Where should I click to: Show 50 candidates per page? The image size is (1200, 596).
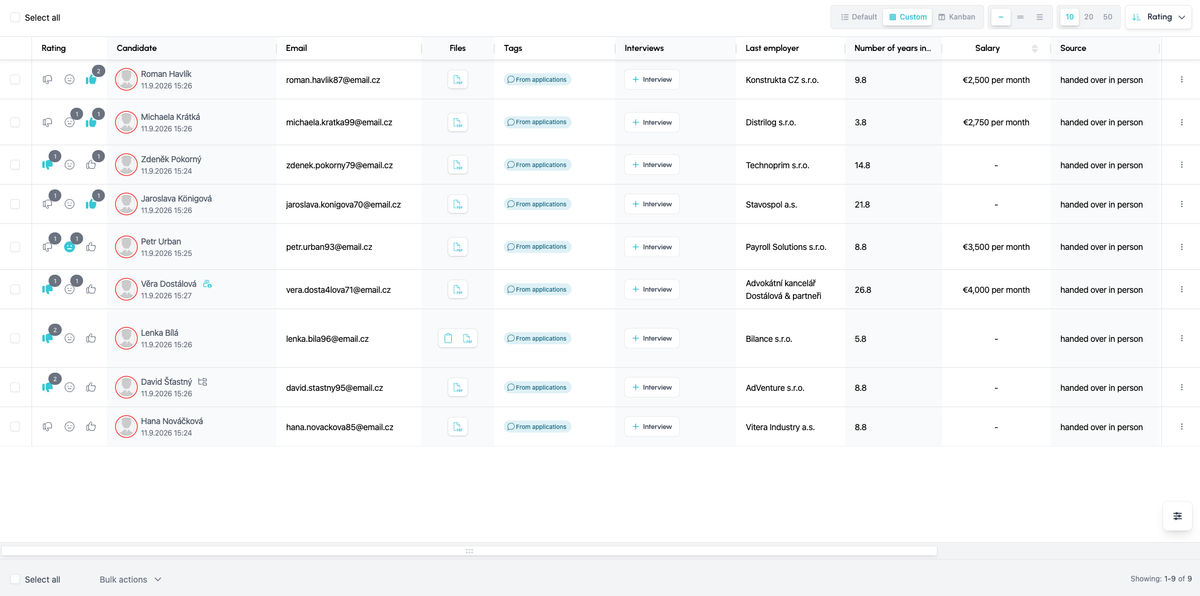[x=1107, y=17]
